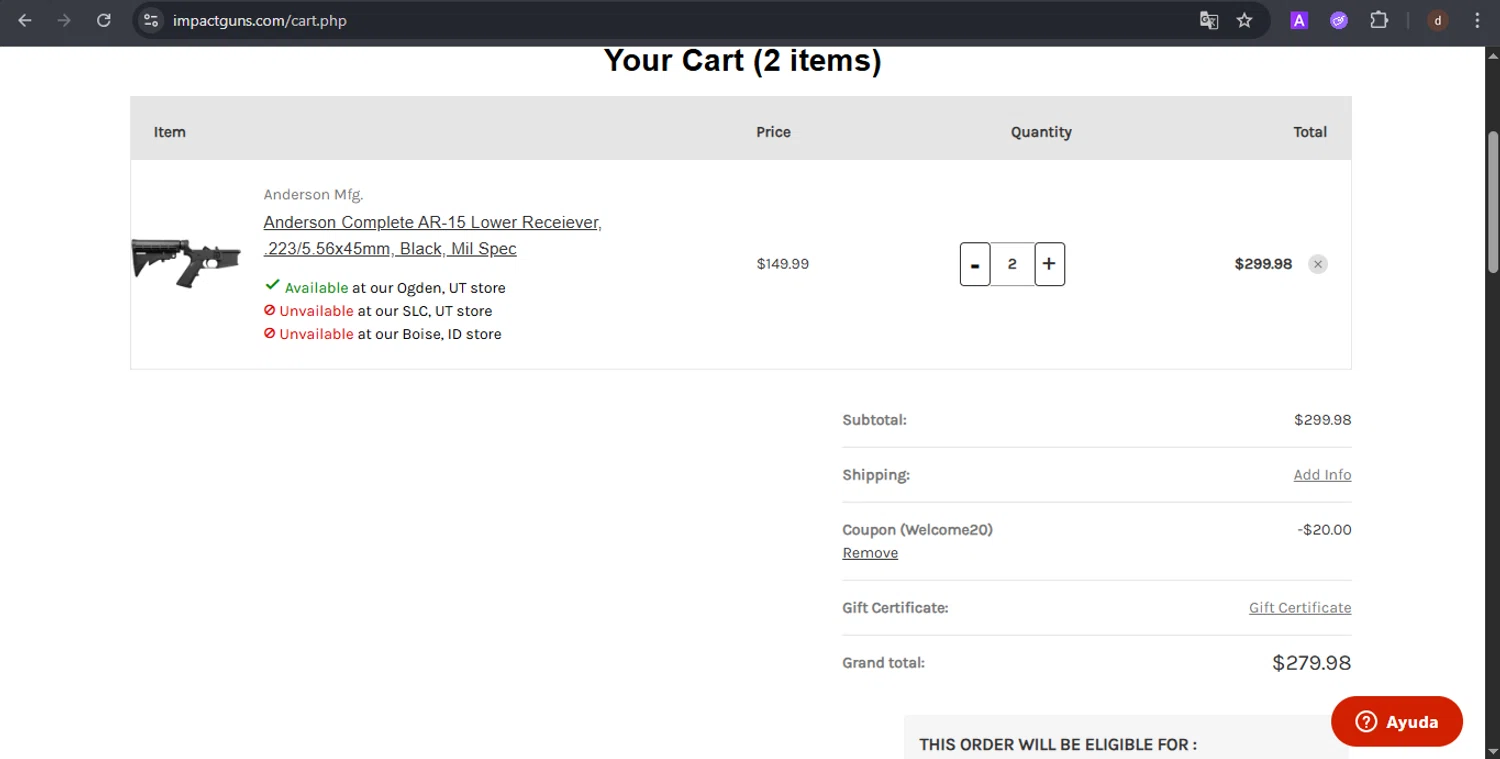Increase quantity with the plus button

click(x=1049, y=264)
